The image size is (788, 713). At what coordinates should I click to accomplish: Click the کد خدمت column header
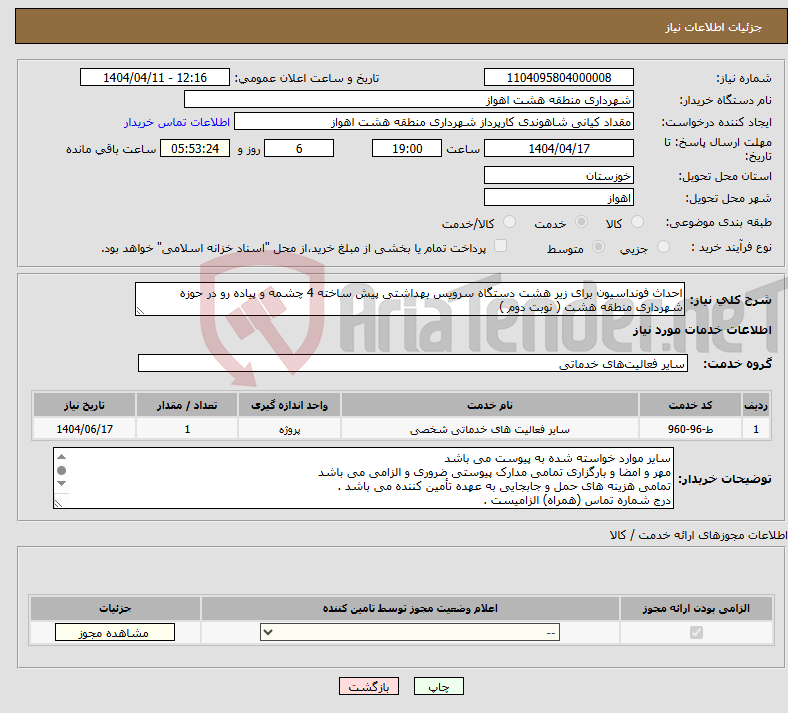point(691,405)
